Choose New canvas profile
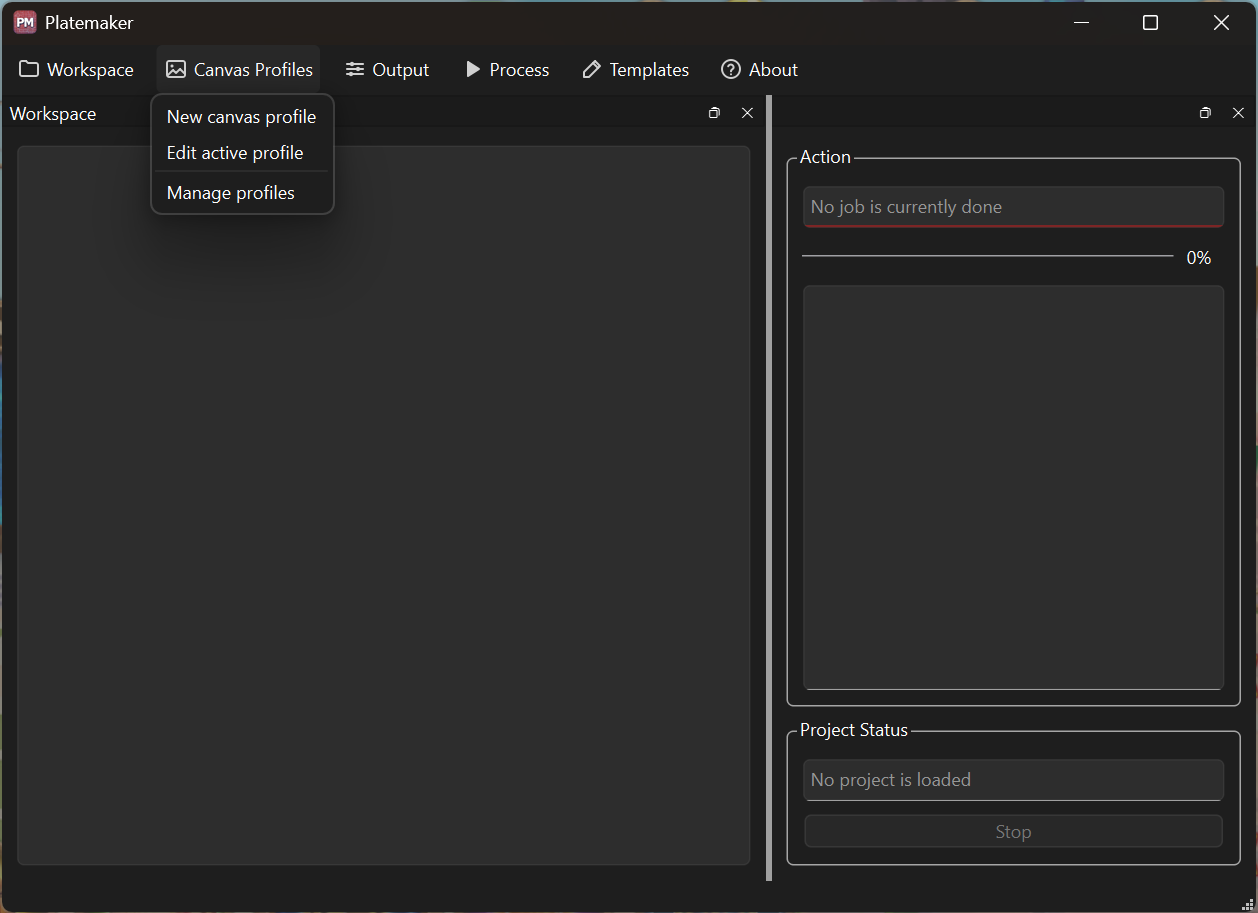1258x913 pixels. (x=242, y=117)
